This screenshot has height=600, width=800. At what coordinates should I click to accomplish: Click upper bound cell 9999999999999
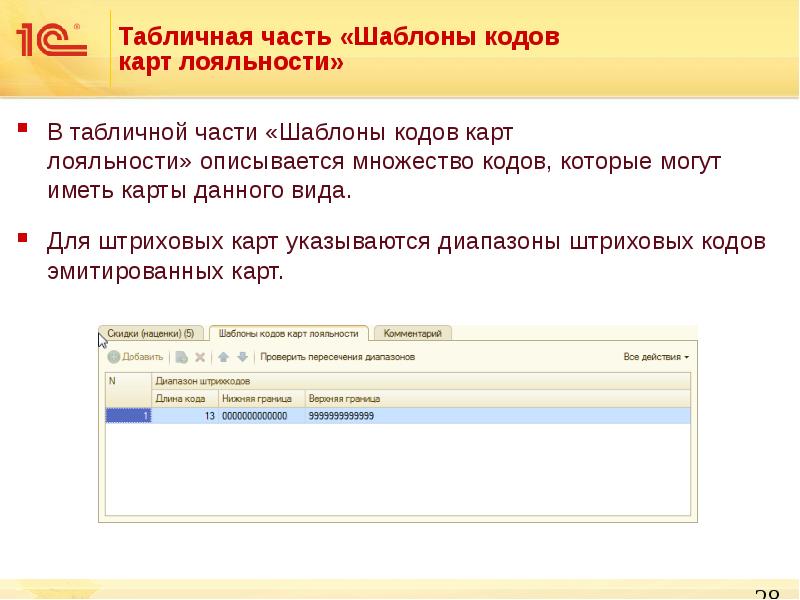pyautogui.click(x=342, y=415)
